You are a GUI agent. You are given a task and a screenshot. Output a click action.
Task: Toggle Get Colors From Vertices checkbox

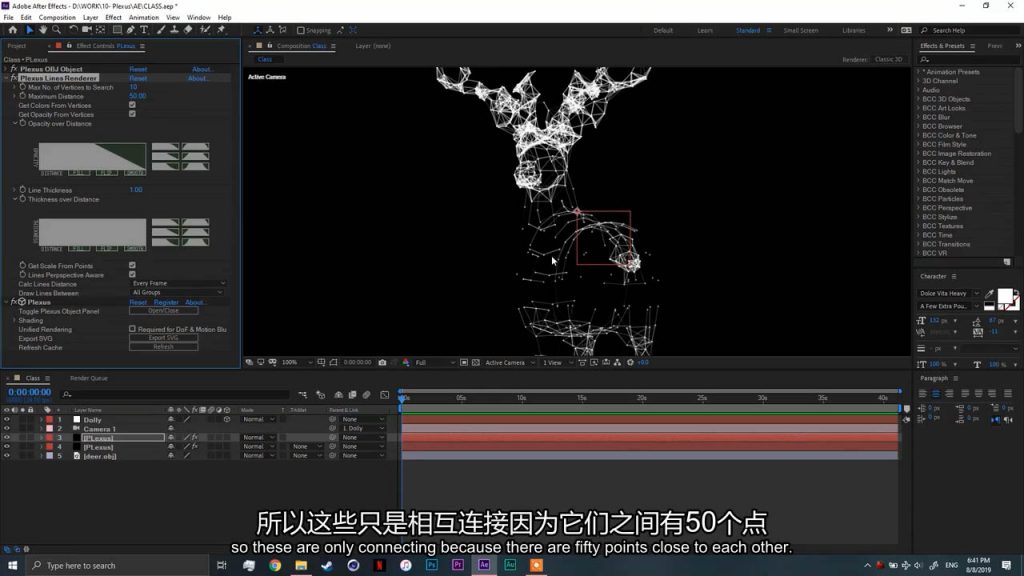[x=133, y=104]
